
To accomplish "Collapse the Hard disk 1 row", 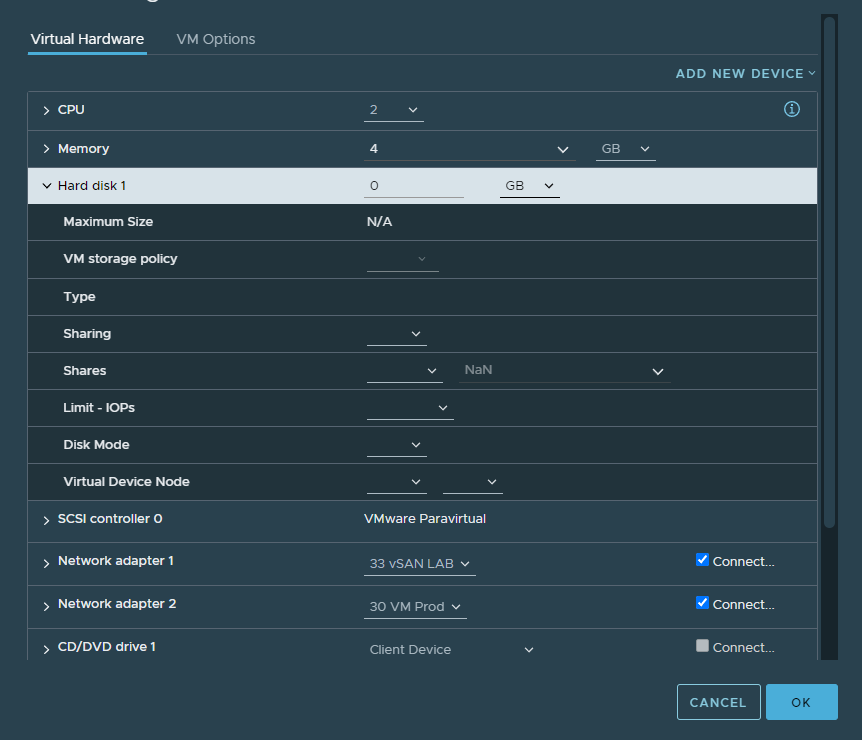I will click(x=46, y=186).
